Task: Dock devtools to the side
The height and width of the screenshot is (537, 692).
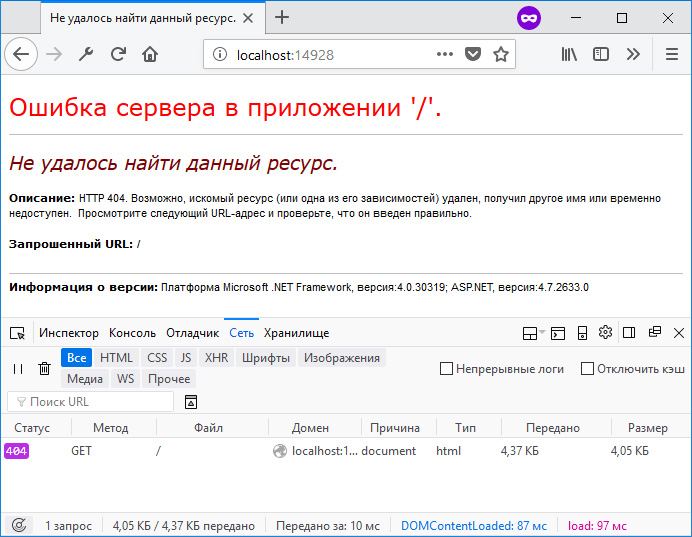Action: [x=629, y=333]
